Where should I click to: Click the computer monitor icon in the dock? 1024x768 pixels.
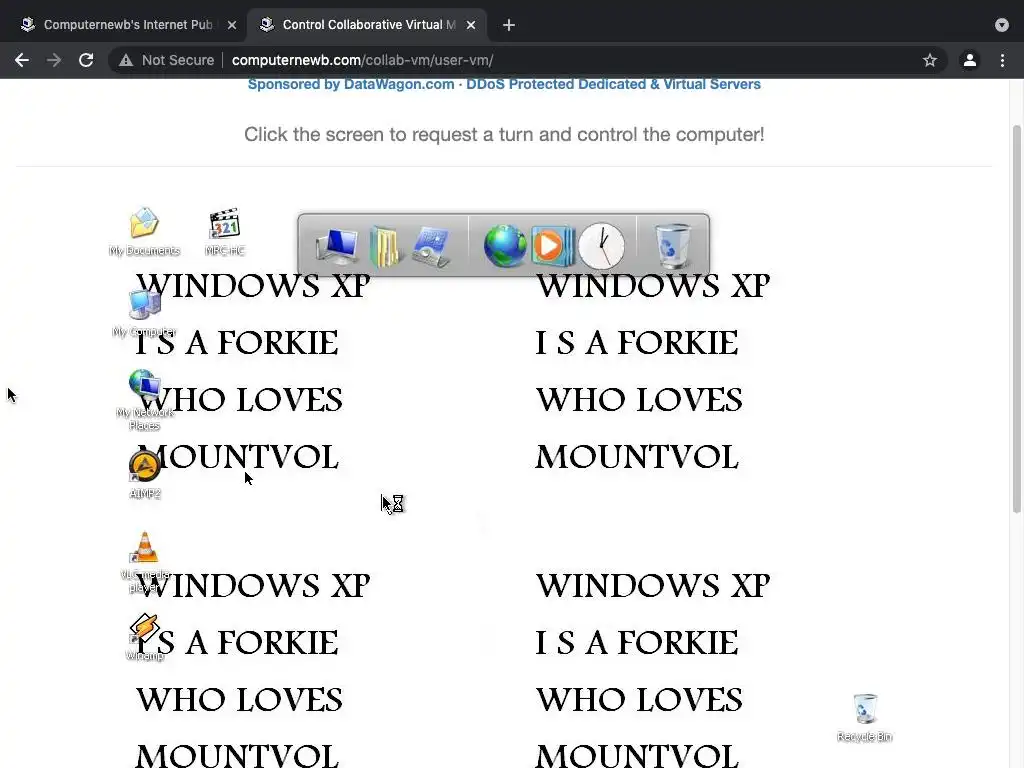(x=337, y=247)
